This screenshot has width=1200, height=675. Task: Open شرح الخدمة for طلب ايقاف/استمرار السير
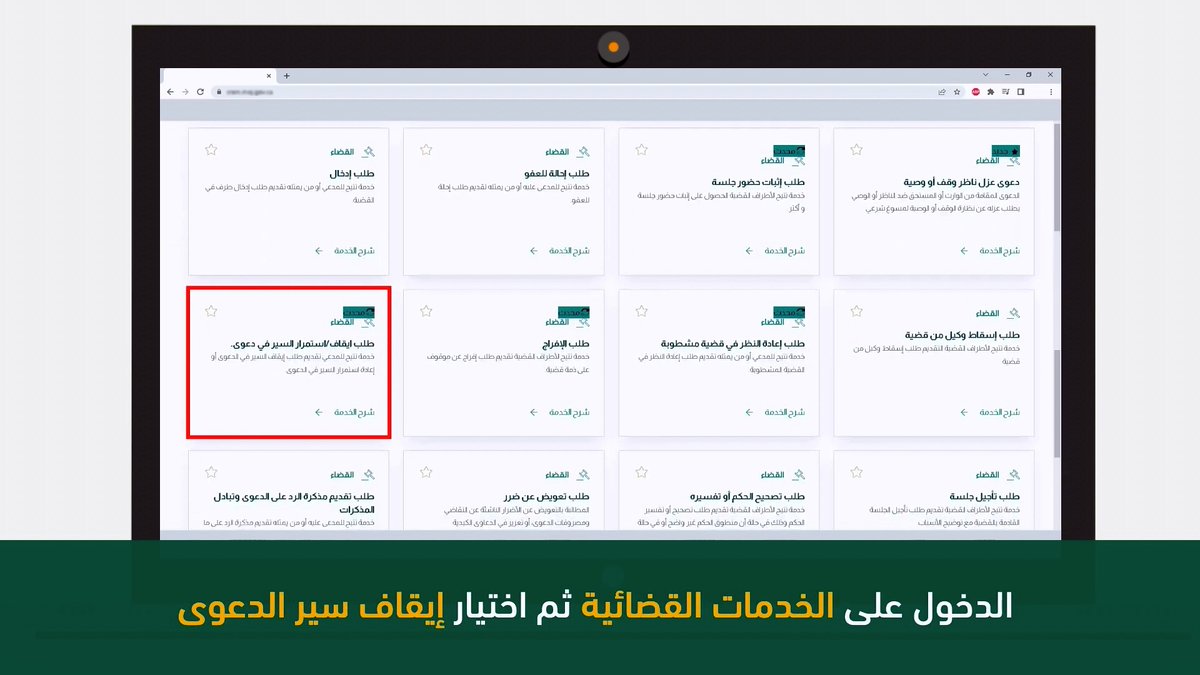click(x=355, y=412)
